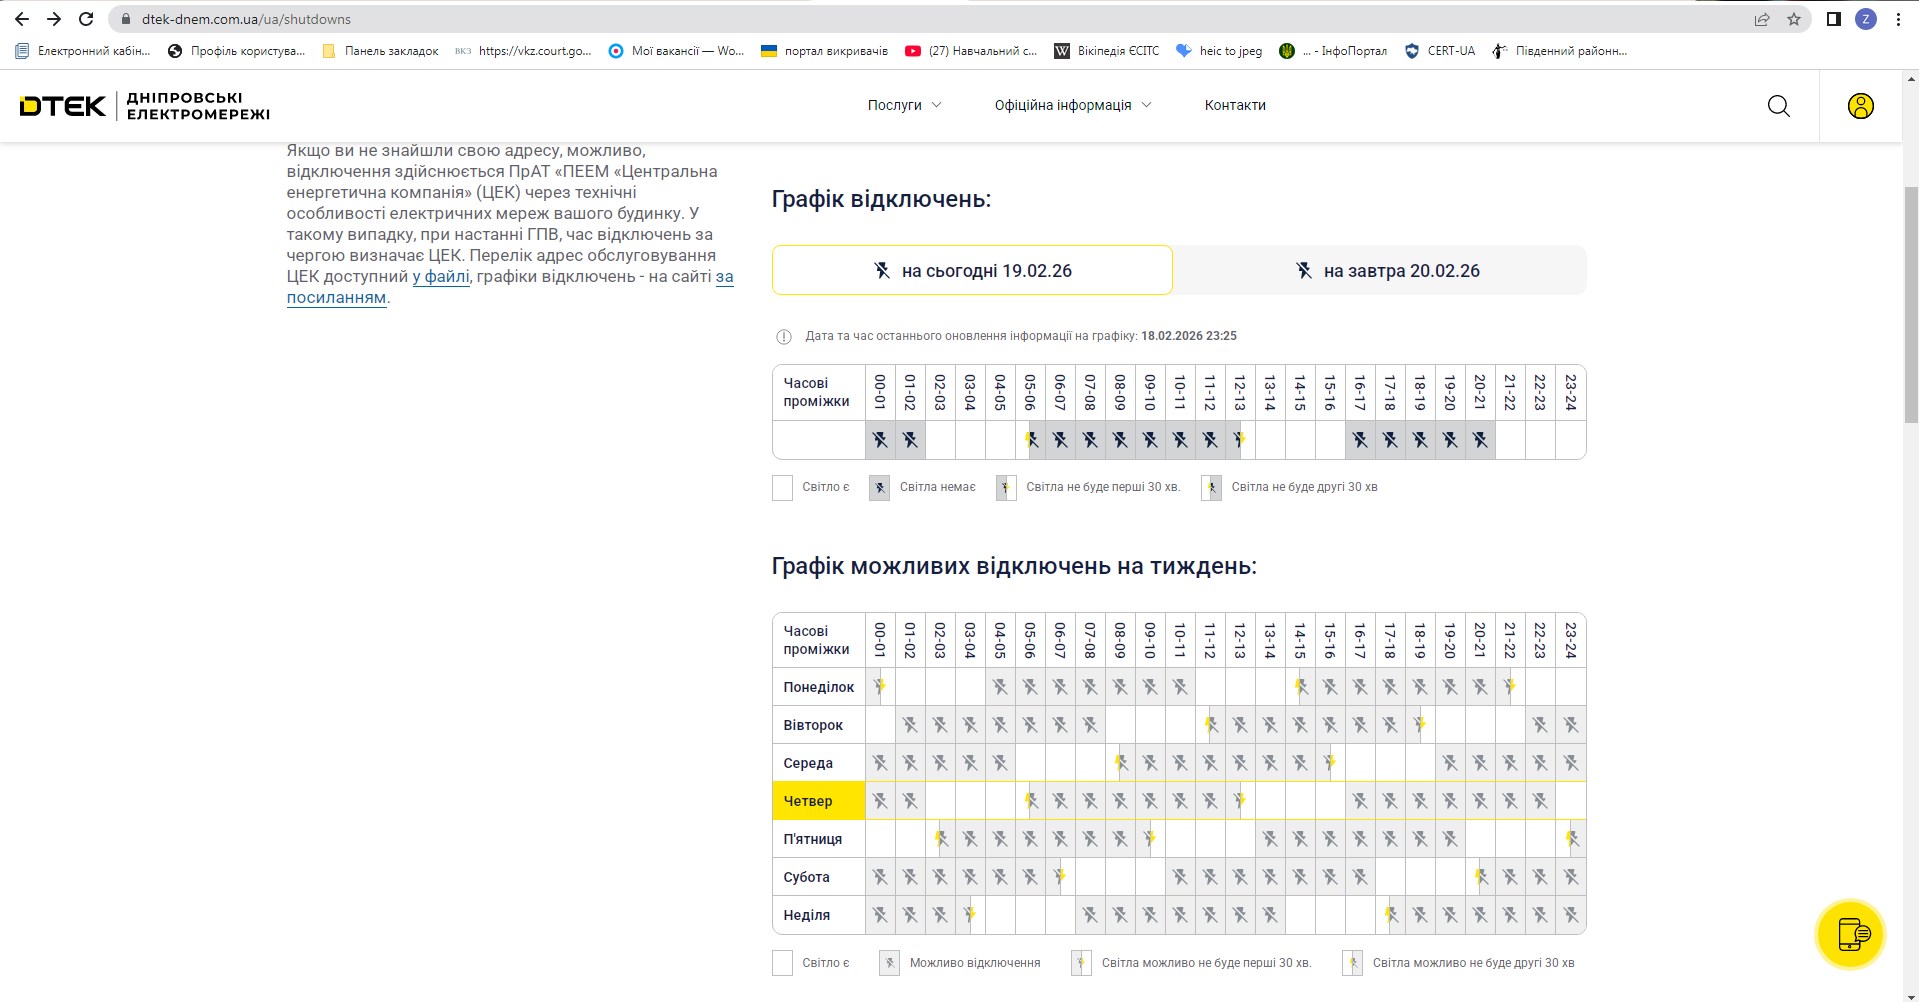Open the у файлі link
Image resolution: width=1919 pixels, height=1002 pixels.
click(441, 277)
